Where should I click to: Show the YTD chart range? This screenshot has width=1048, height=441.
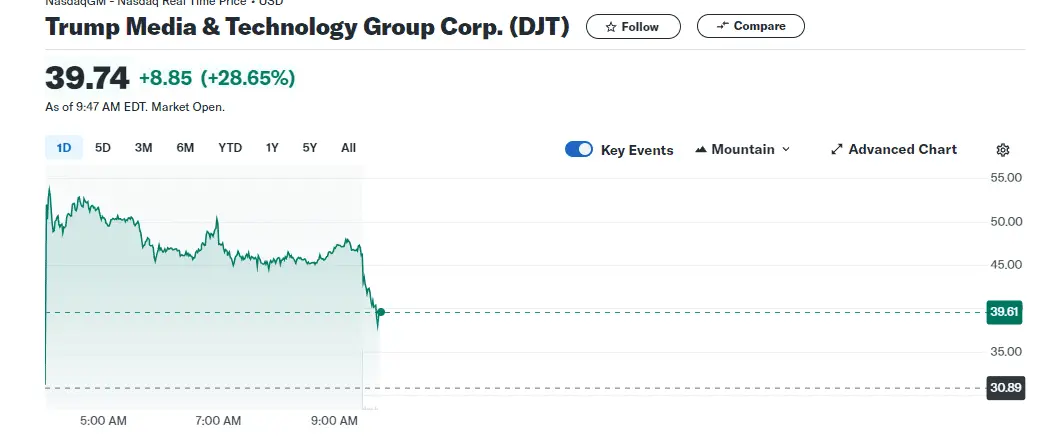click(x=230, y=148)
